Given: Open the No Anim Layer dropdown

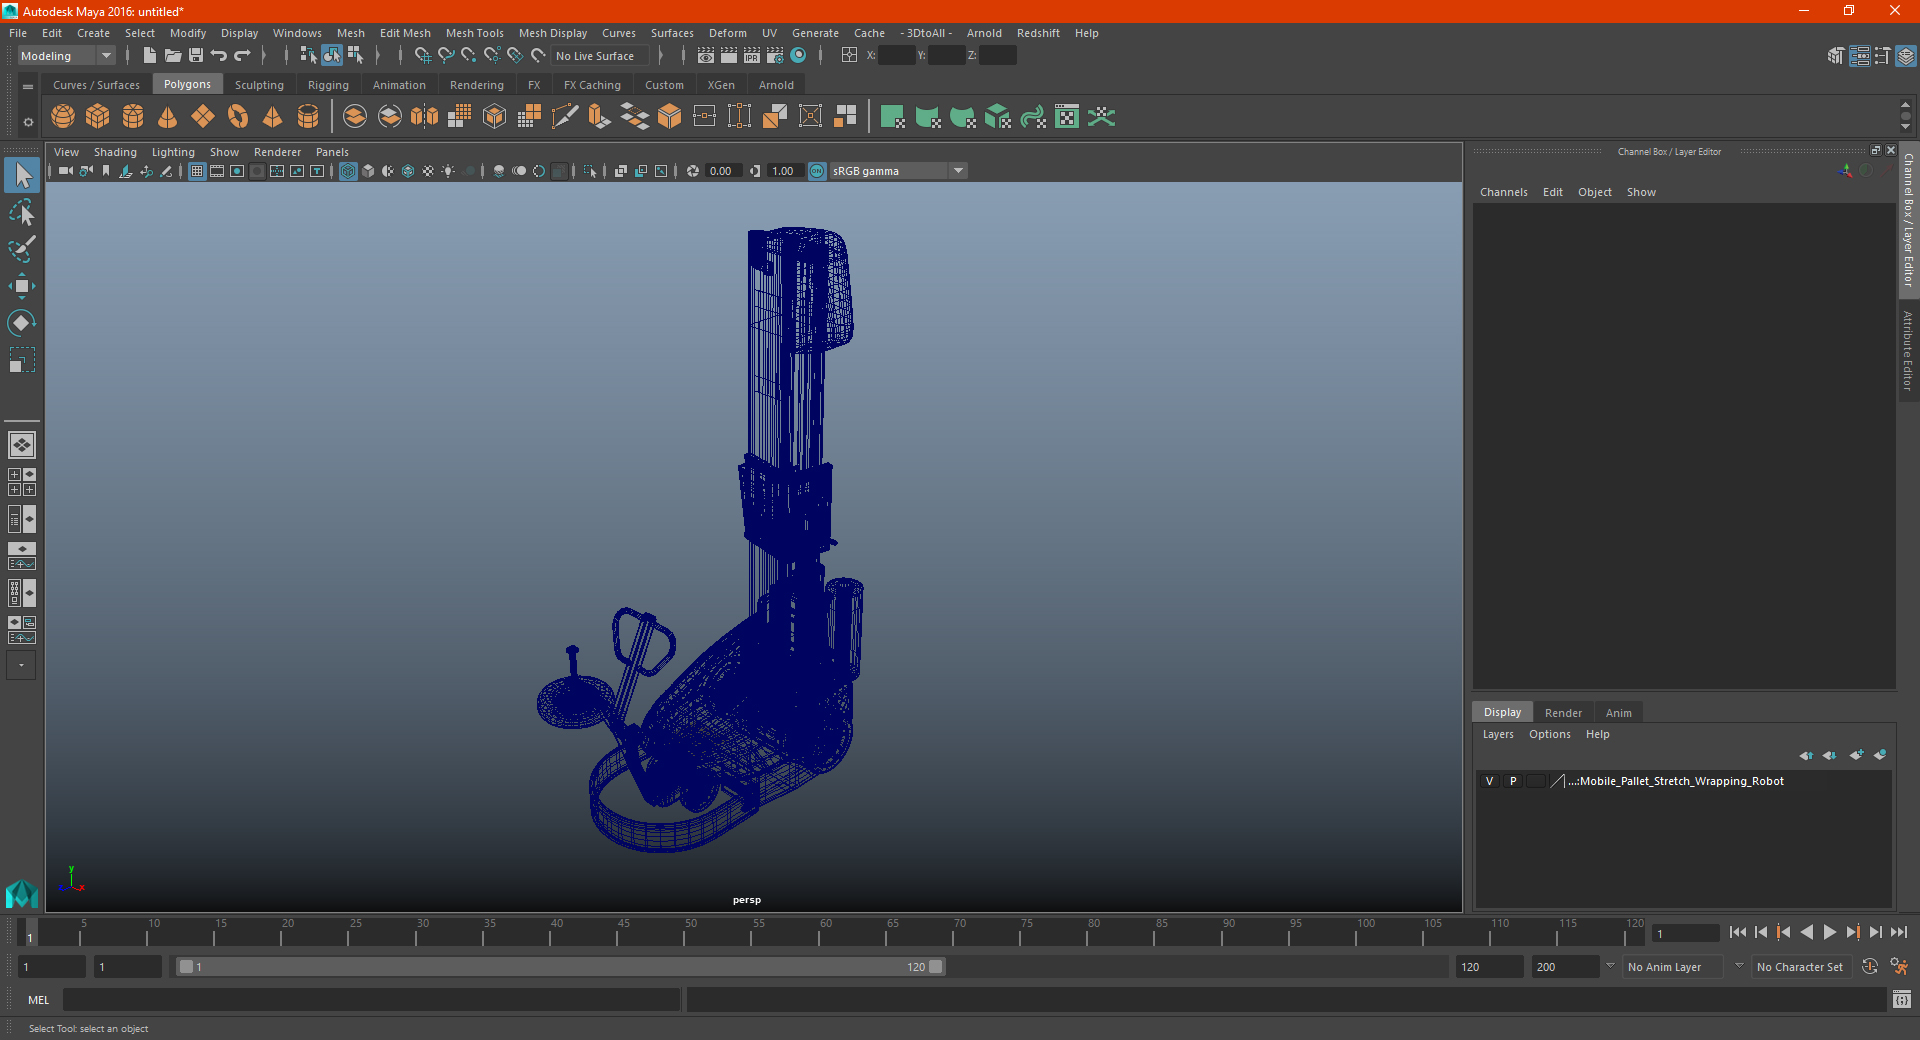Looking at the screenshot, I should click(x=1675, y=967).
